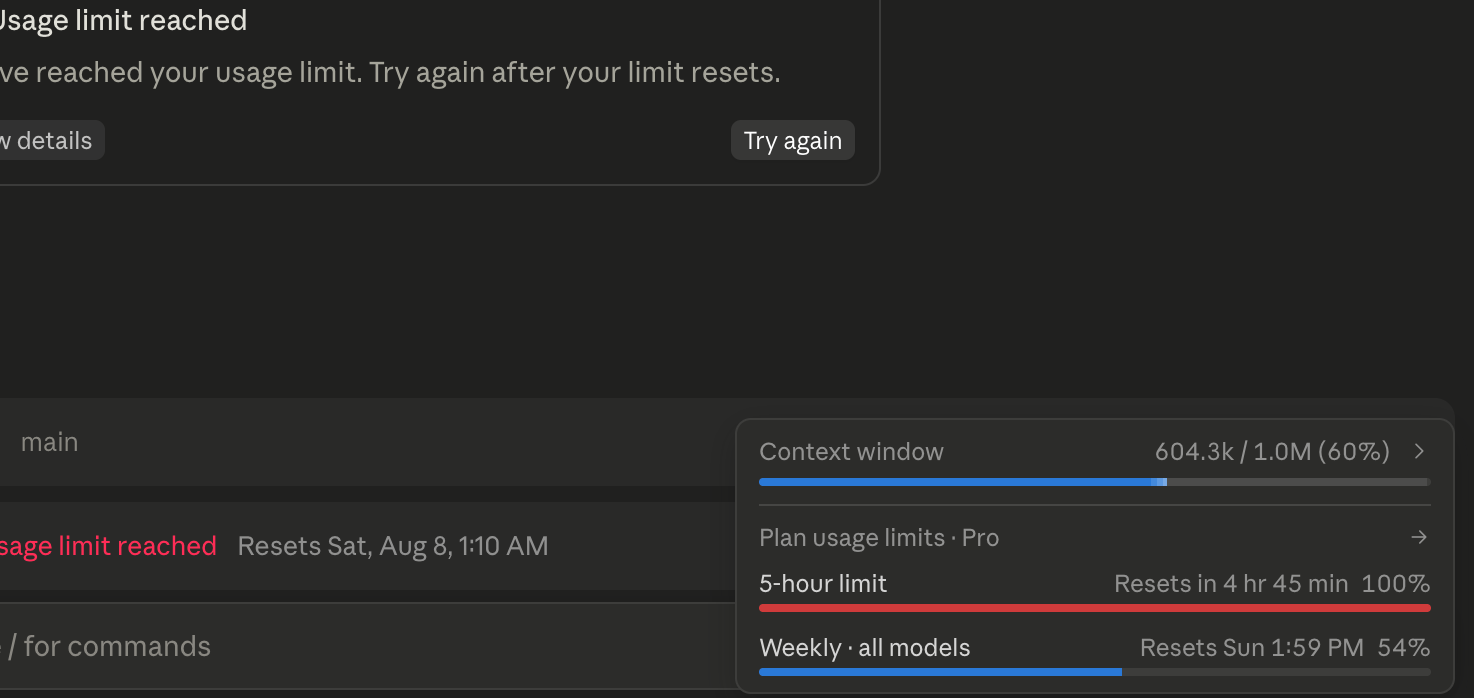Click the 100% usage percentage
The width and height of the screenshot is (1474, 698).
click(x=1396, y=584)
